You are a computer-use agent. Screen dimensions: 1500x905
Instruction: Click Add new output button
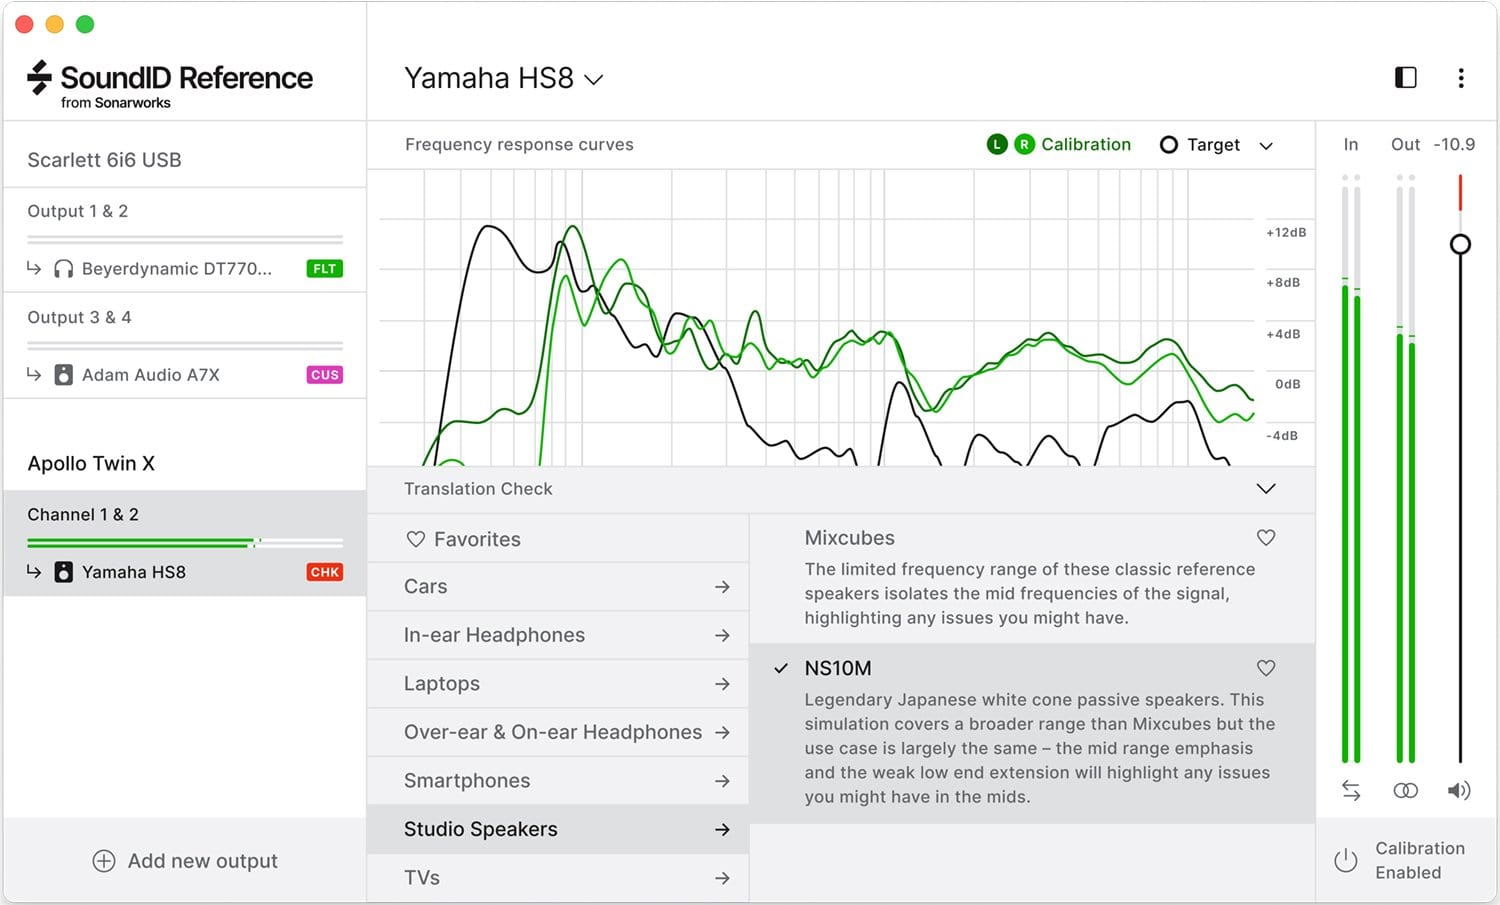point(185,861)
